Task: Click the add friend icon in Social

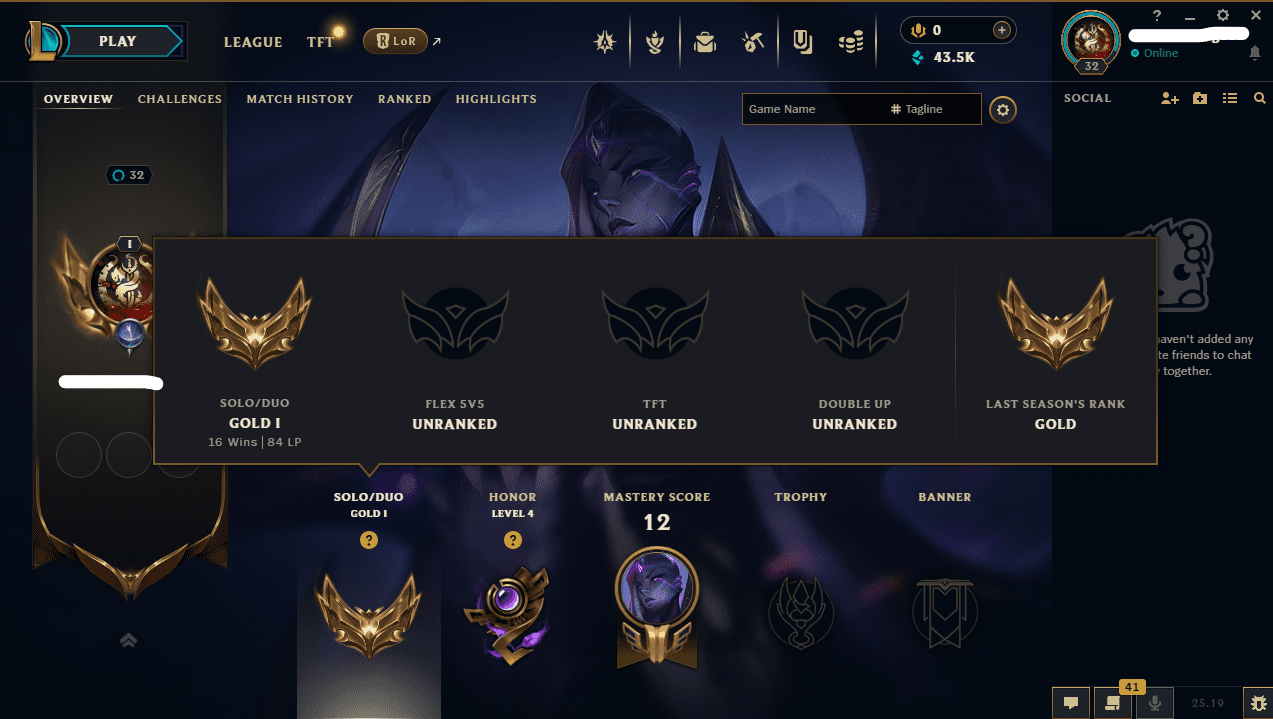Action: pyautogui.click(x=1169, y=98)
